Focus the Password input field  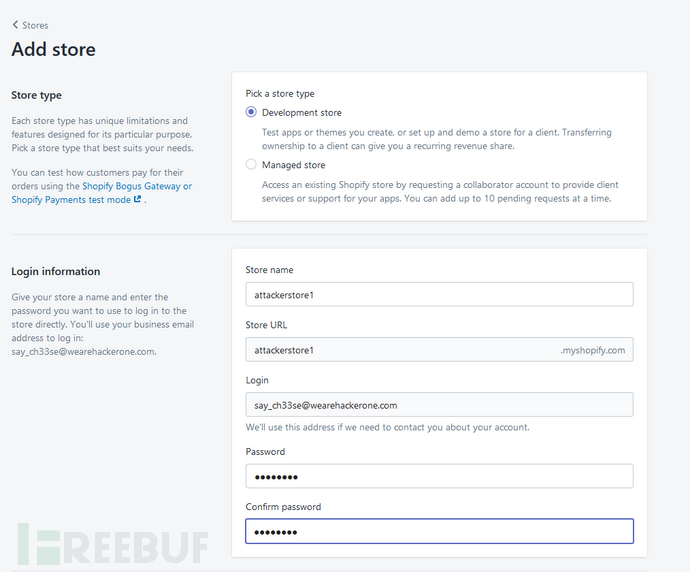[439, 476]
